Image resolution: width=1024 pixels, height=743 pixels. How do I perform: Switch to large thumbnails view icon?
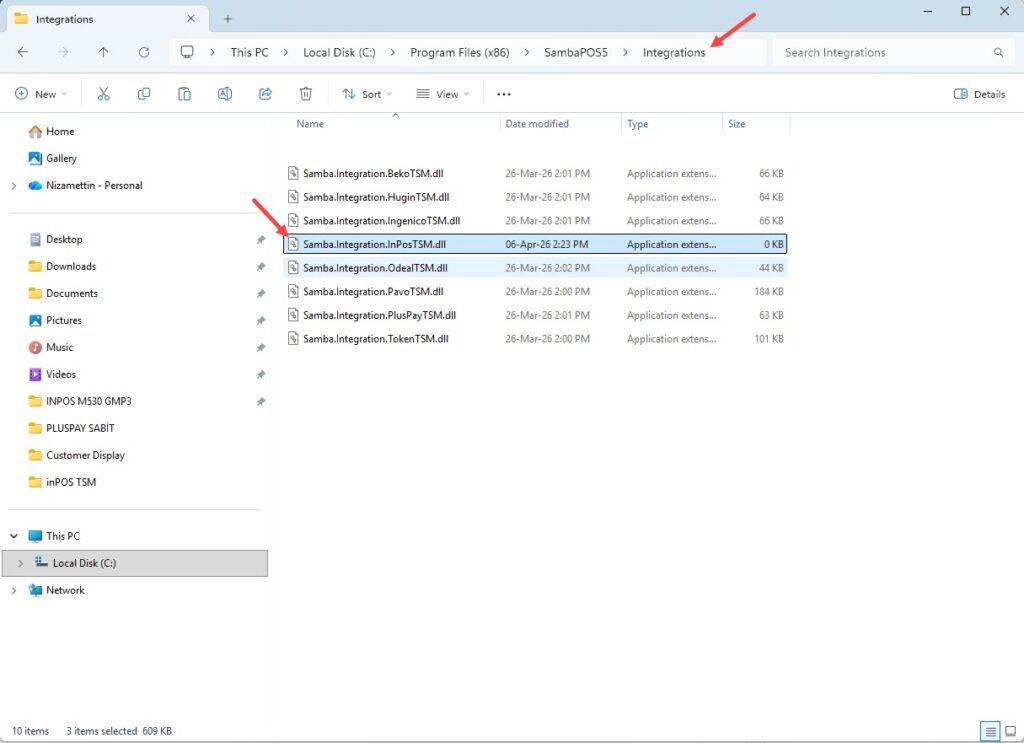pyautogui.click(x=1008, y=731)
